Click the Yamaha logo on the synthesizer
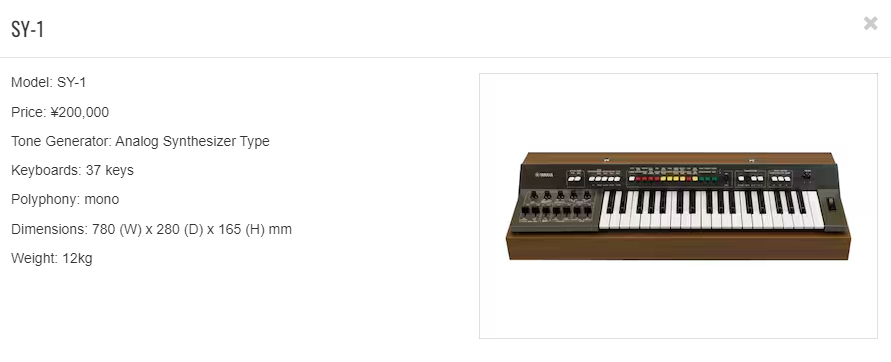 (544, 174)
